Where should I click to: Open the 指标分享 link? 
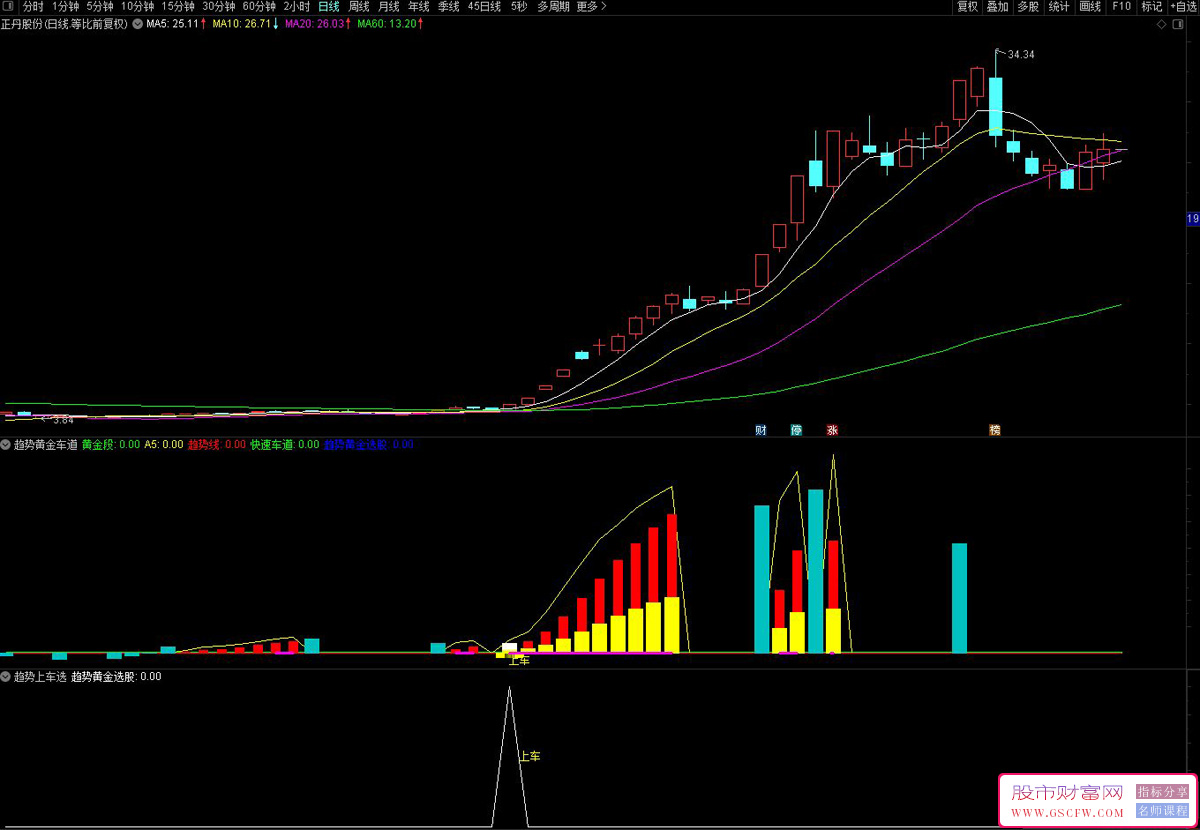tap(1162, 792)
